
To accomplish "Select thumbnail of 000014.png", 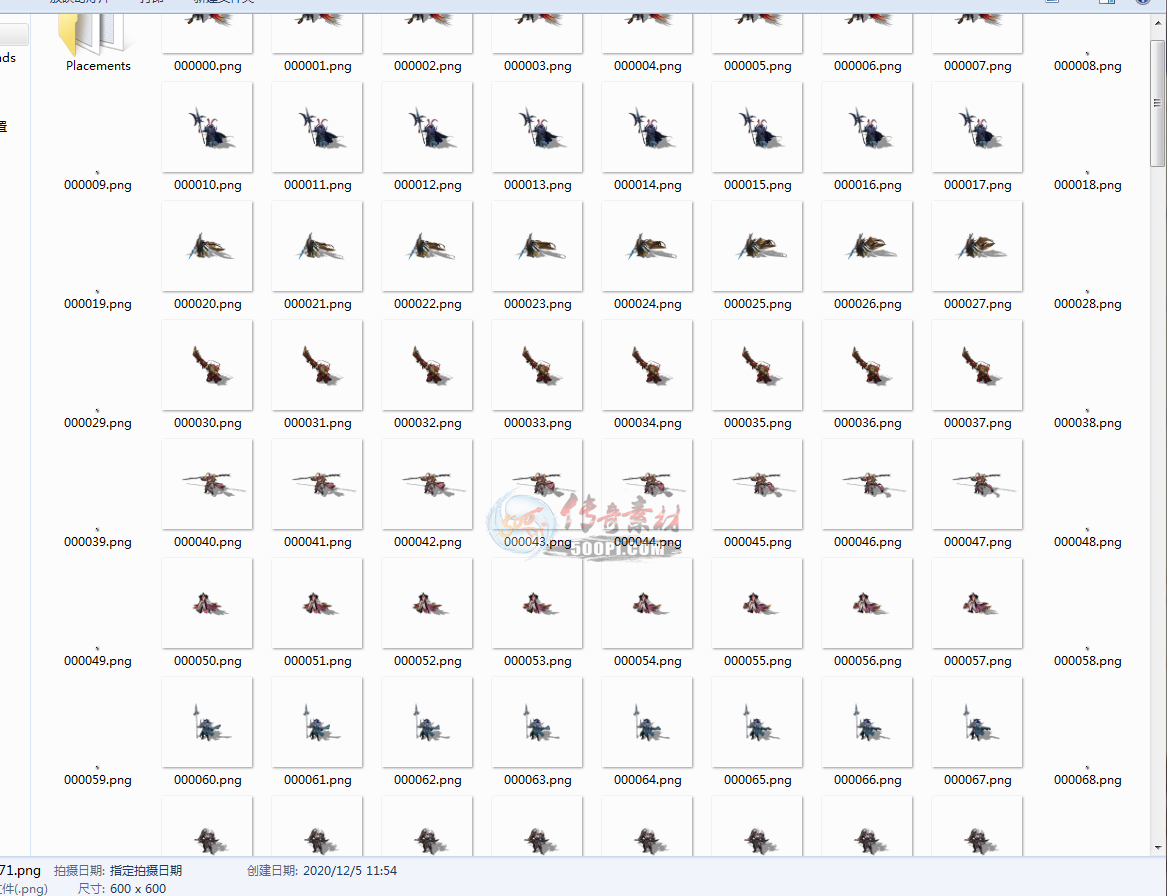I will tap(647, 127).
